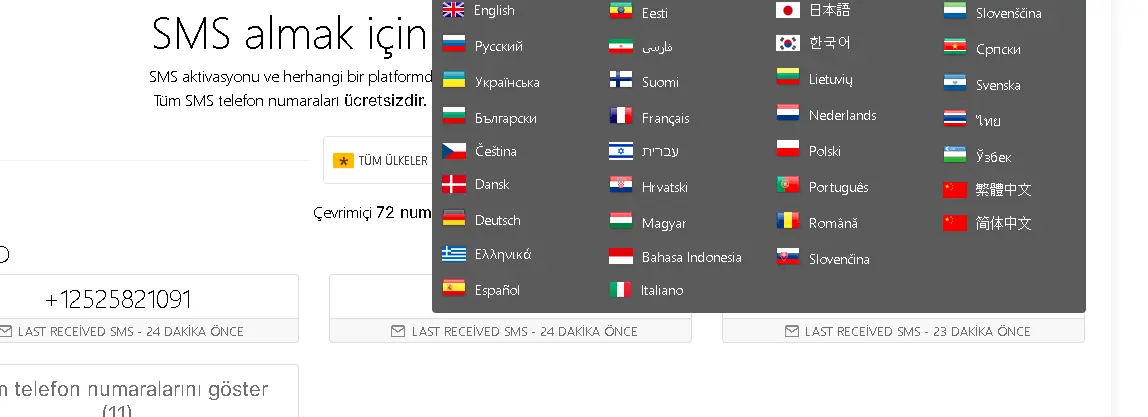Screen dimensions: 1148x417
Task: Select 한국어 language
Action: point(829,42)
